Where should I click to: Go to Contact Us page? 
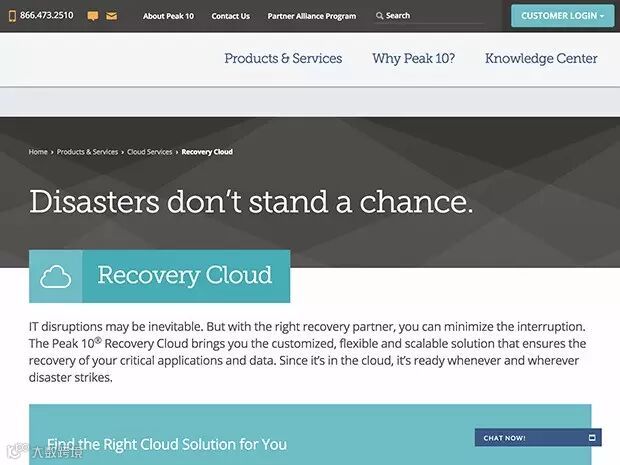(231, 16)
